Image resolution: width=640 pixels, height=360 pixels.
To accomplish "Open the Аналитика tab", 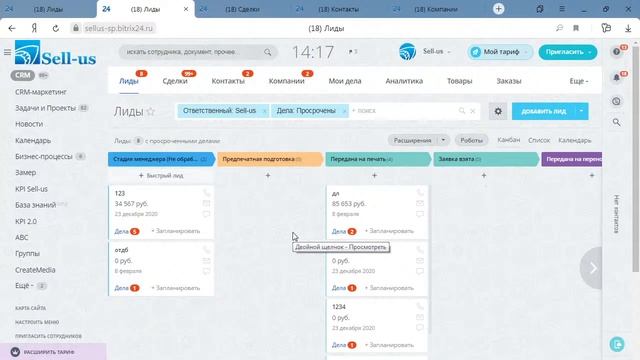I will coord(404,81).
